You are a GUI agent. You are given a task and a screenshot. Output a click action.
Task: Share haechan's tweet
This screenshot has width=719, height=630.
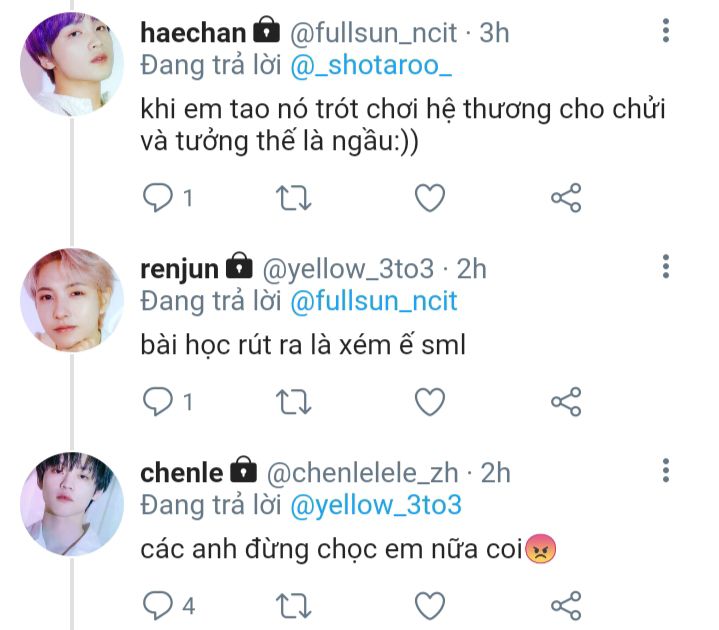point(566,199)
